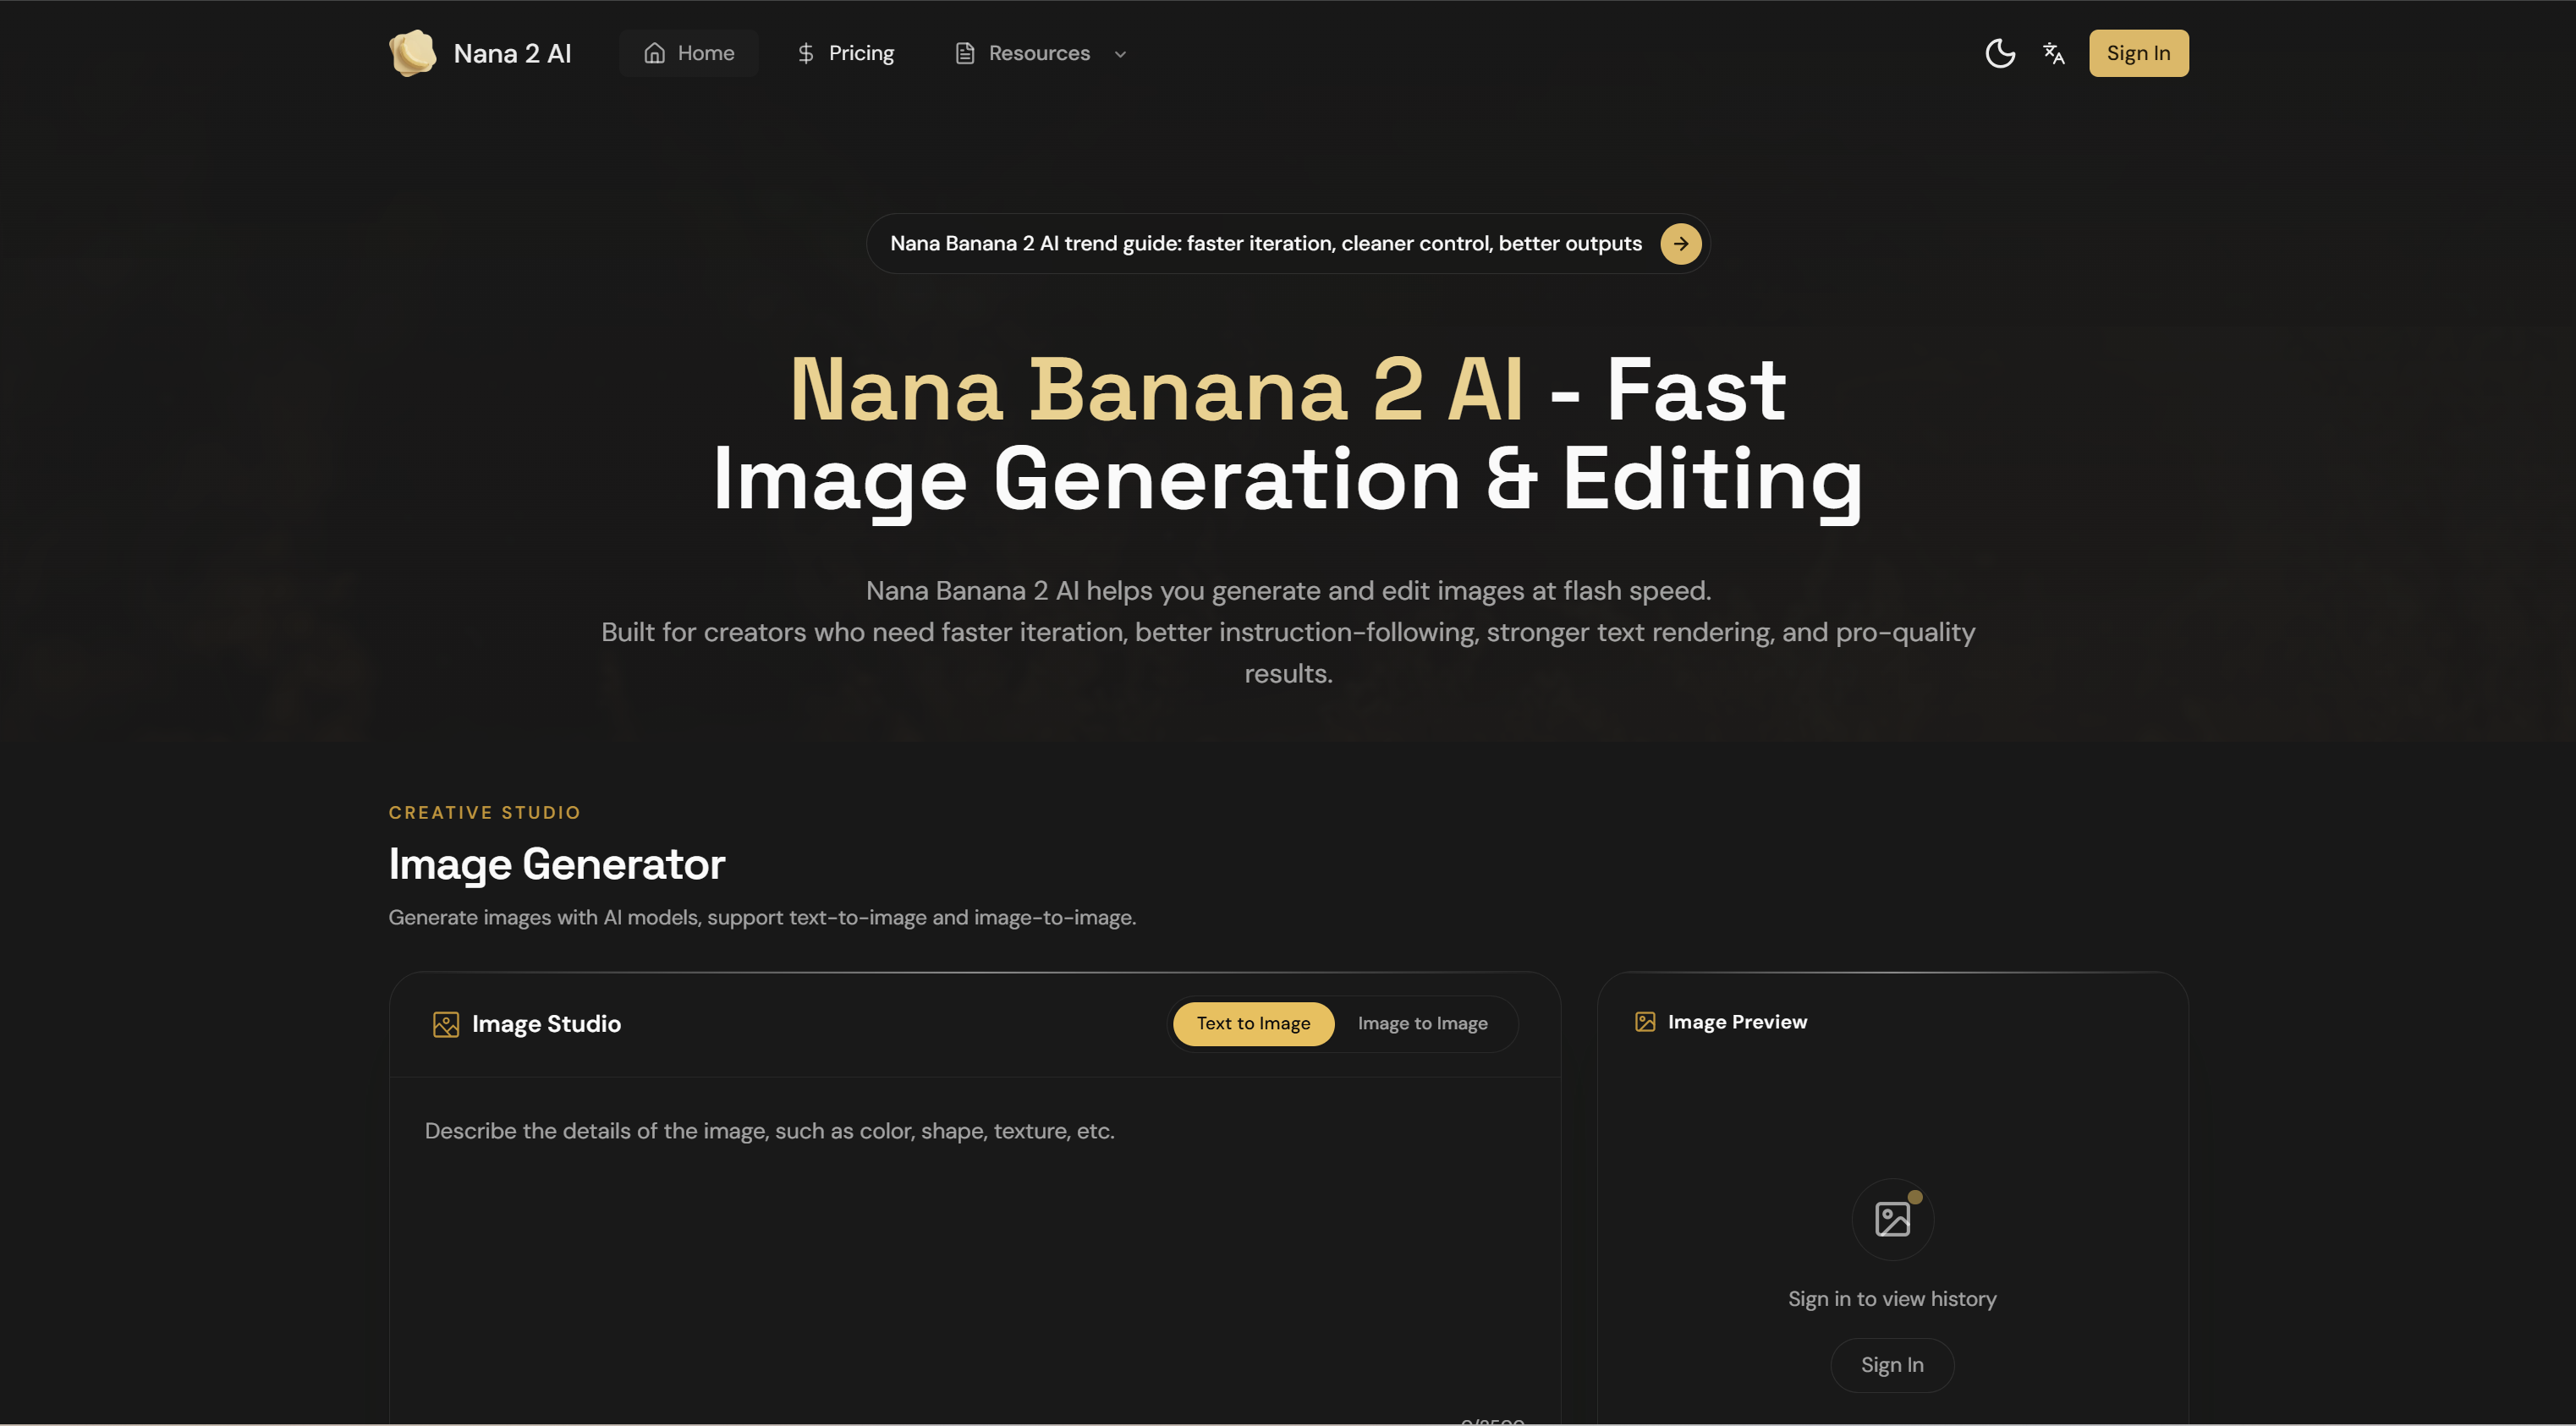Click the Image Preview header icon
The width and height of the screenshot is (2576, 1426).
[x=1645, y=1021]
